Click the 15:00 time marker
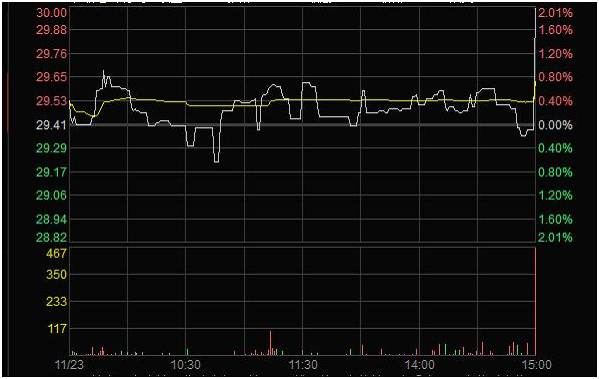This screenshot has height=379, width=599. [x=537, y=364]
